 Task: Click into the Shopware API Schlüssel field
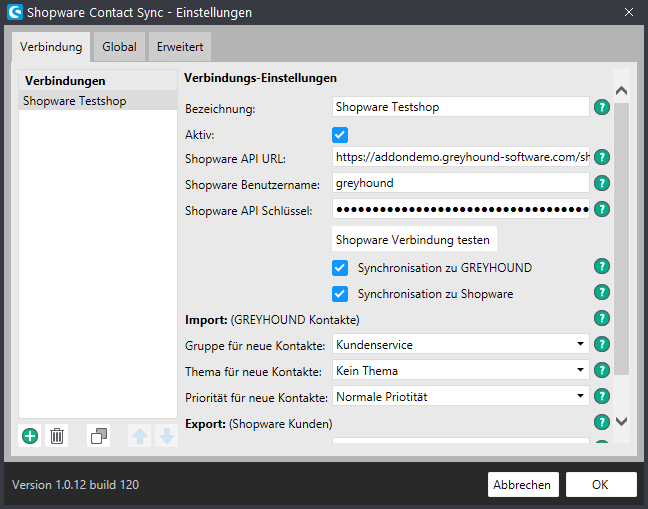(461, 209)
